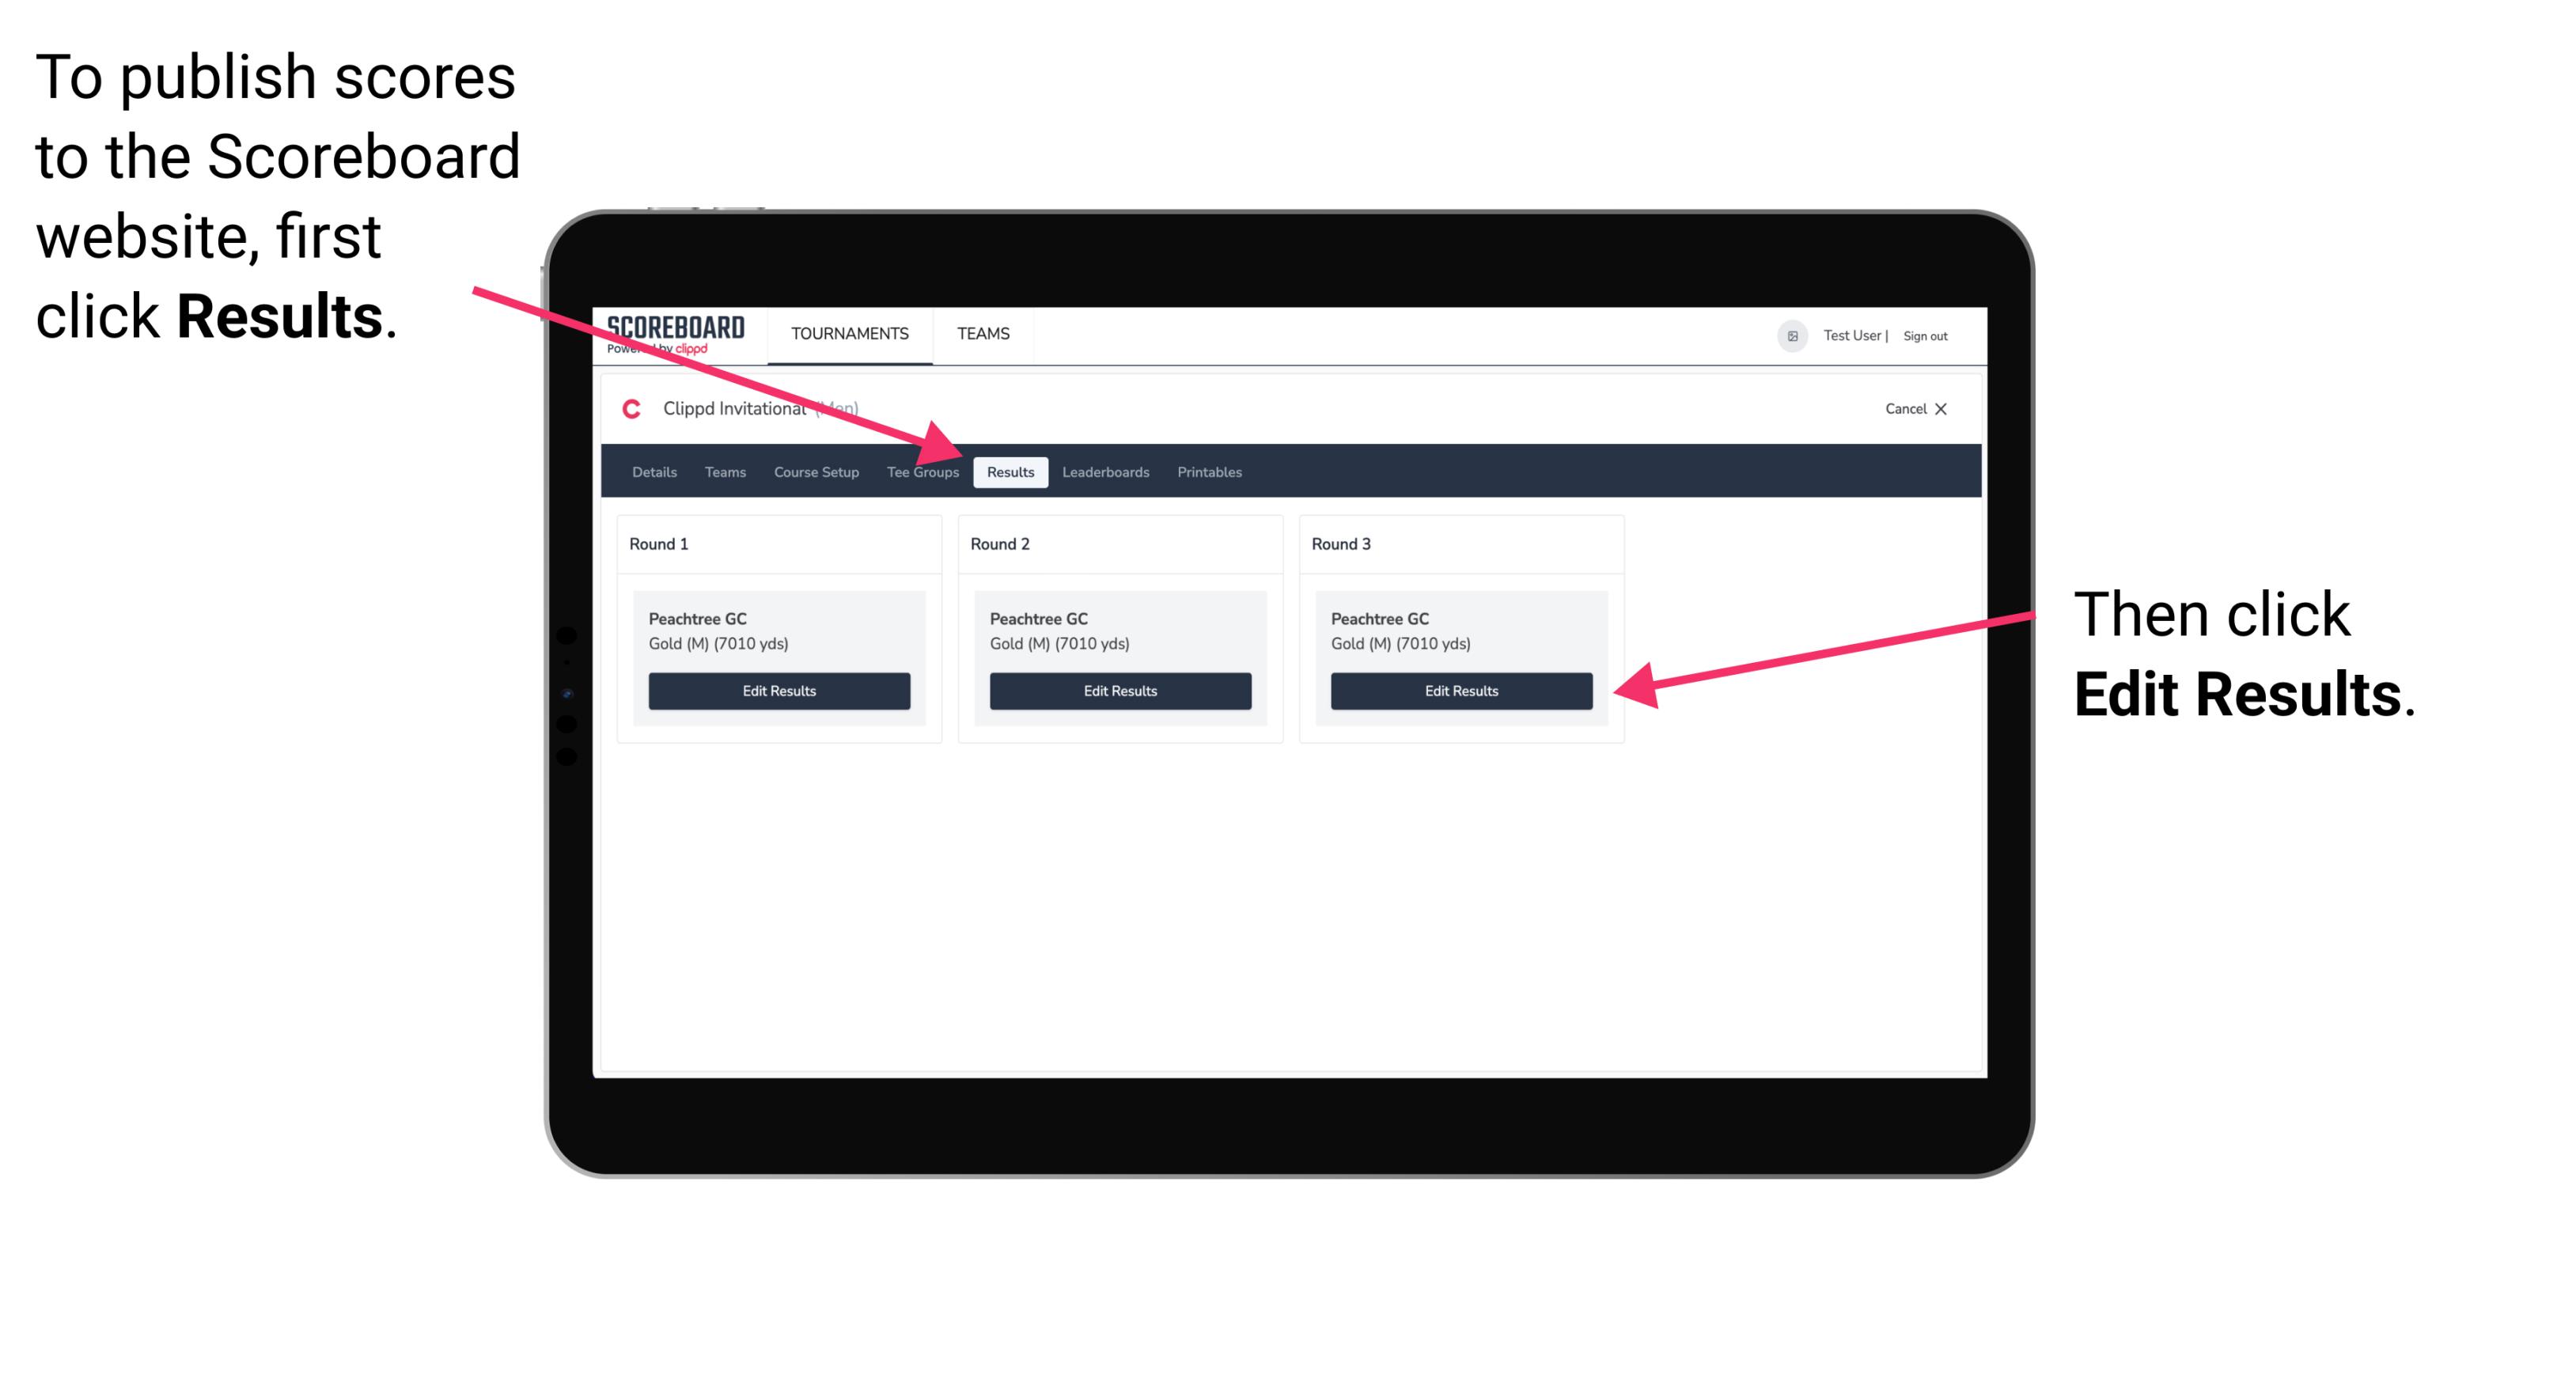Viewport: 2576px width, 1386px height.
Task: Expand the Tee Groups tab
Action: 923,473
